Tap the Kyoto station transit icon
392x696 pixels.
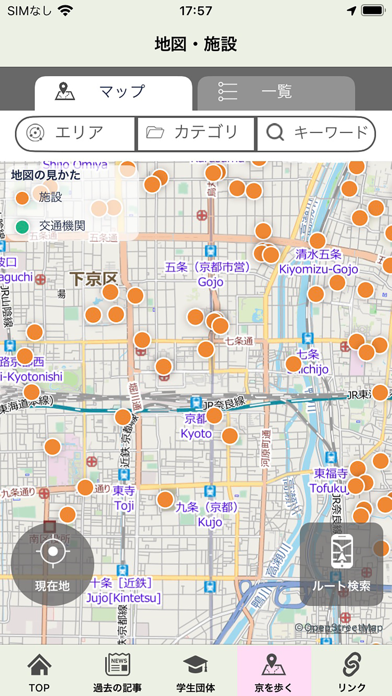196,403
